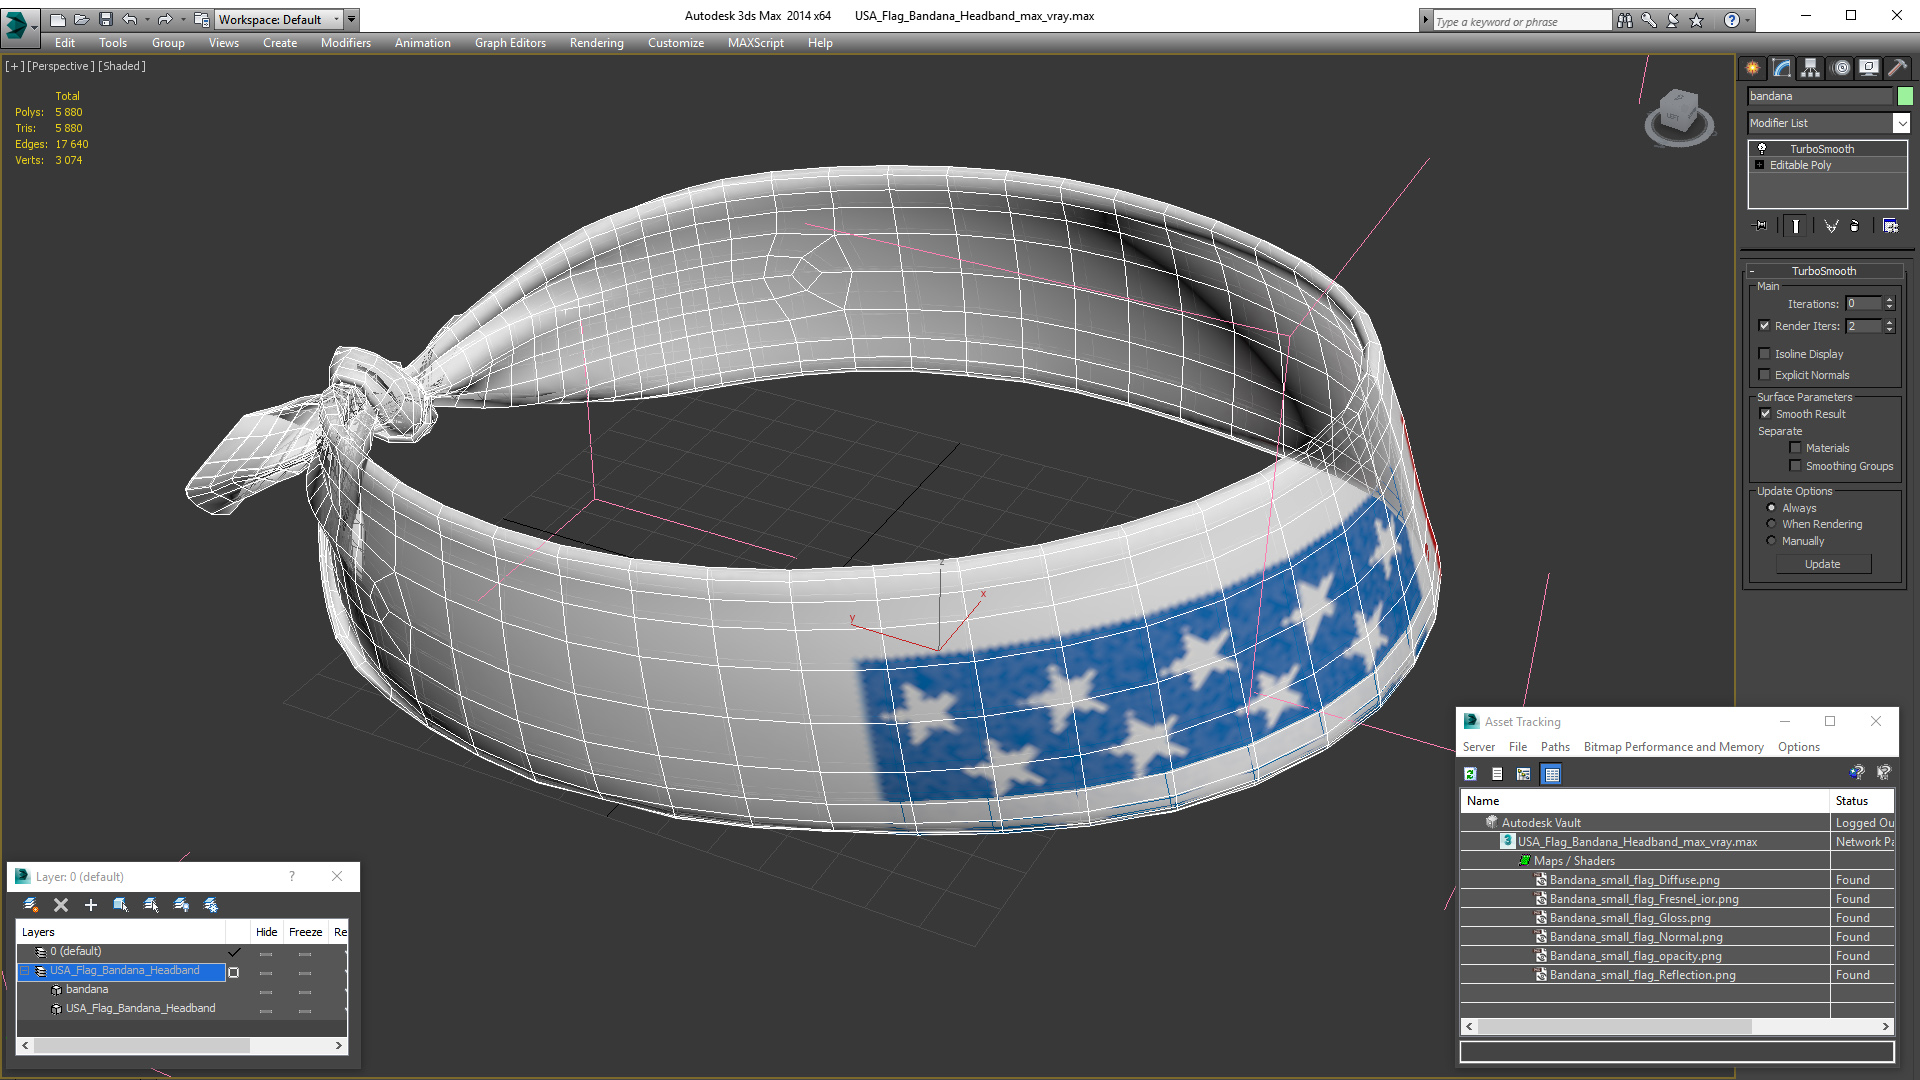Open the MAXScript menu
Viewport: 1920px width, 1080px height.
(755, 43)
